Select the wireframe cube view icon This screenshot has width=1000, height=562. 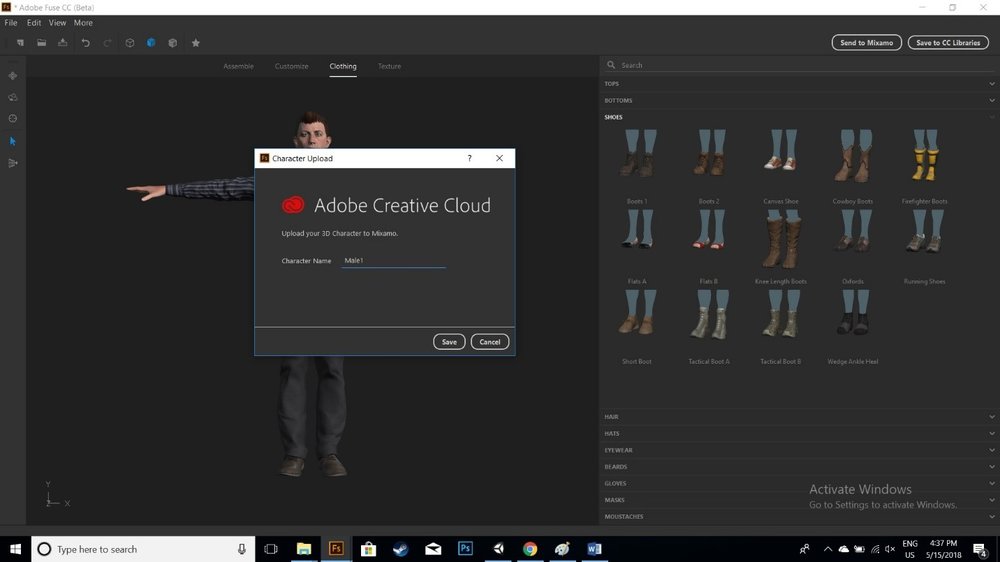pyautogui.click(x=129, y=43)
